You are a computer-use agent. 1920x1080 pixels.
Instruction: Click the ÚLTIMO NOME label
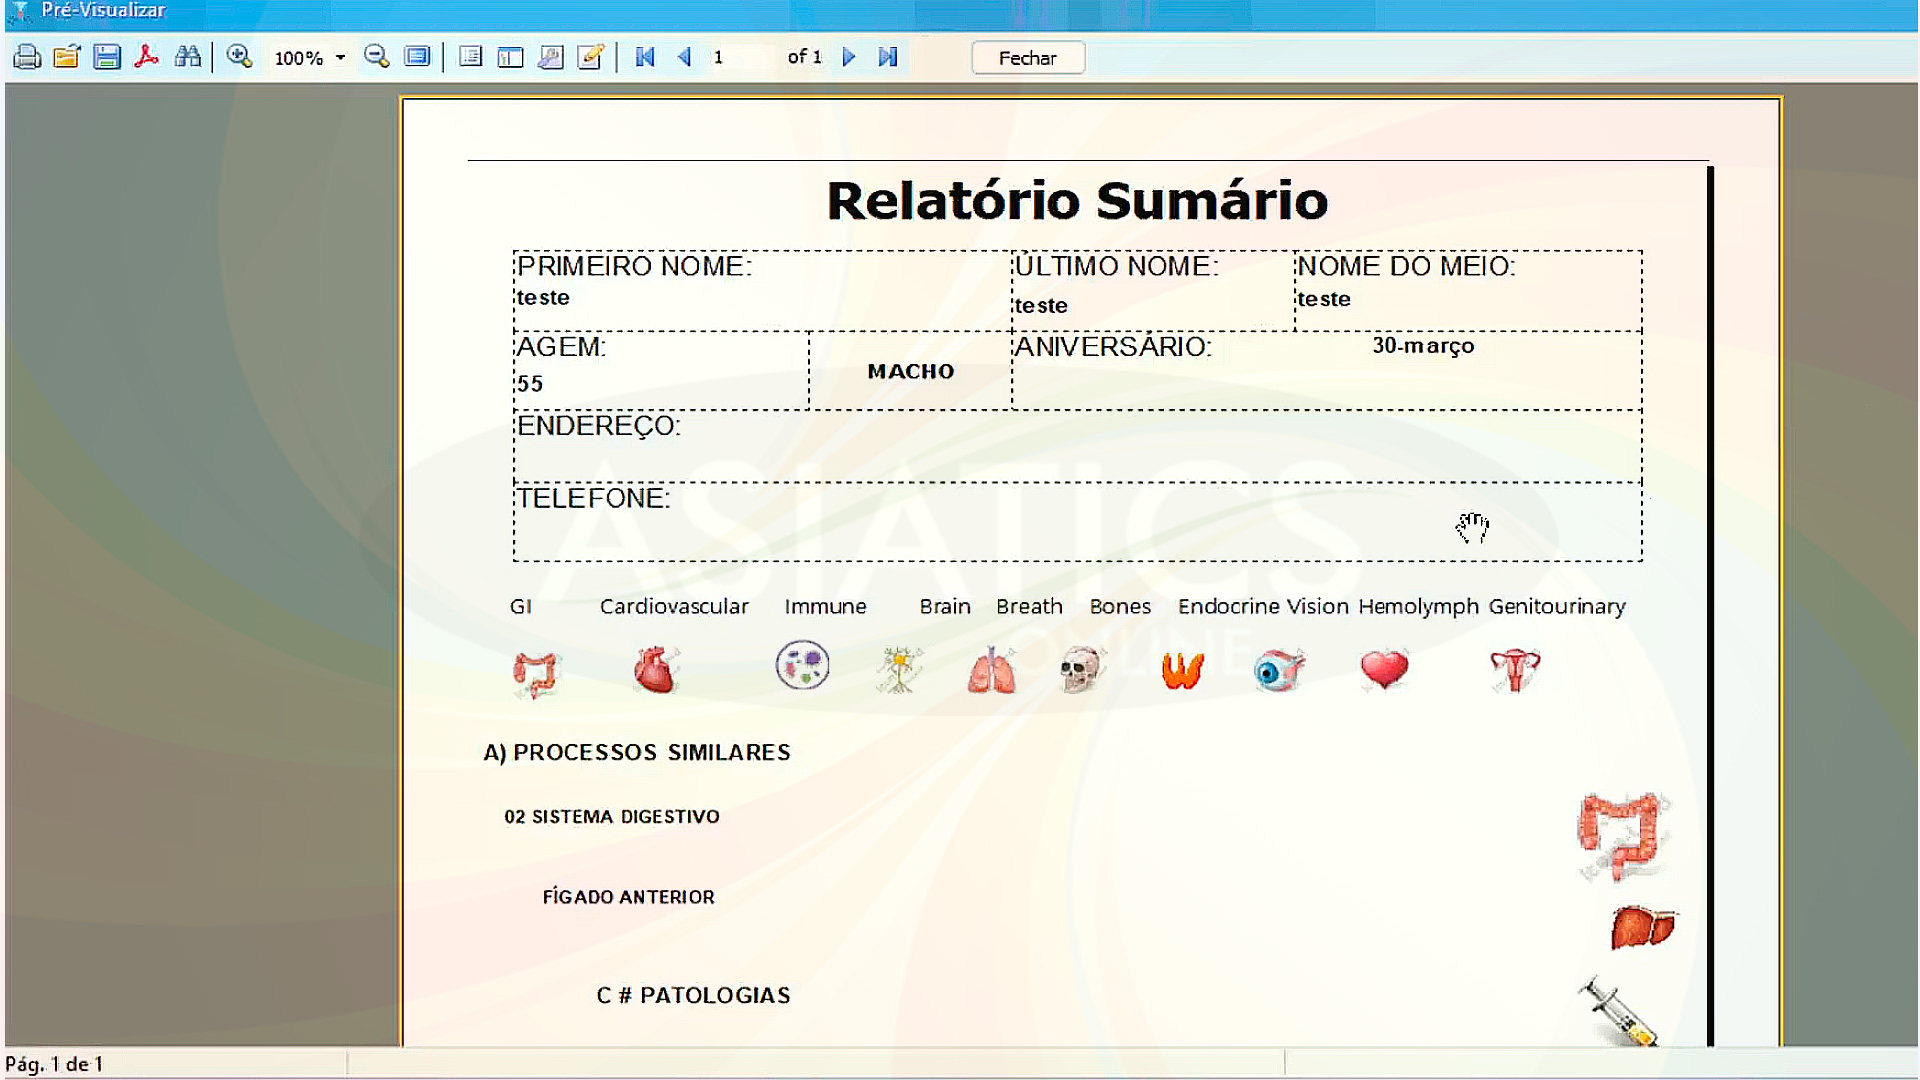pos(1117,266)
